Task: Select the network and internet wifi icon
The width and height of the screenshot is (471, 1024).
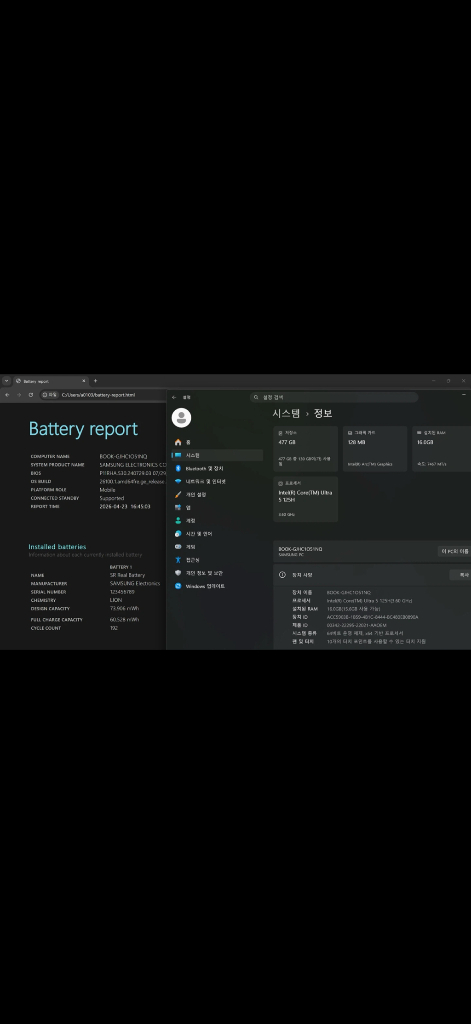Action: [178, 481]
